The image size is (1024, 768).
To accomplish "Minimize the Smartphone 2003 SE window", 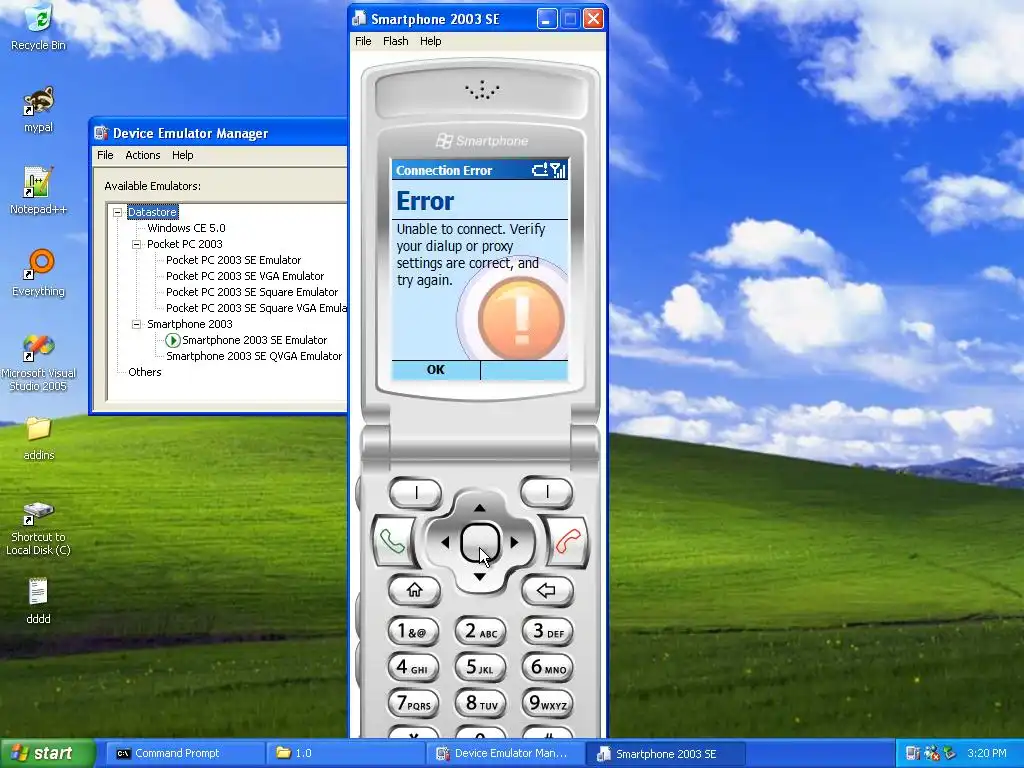I will [547, 19].
